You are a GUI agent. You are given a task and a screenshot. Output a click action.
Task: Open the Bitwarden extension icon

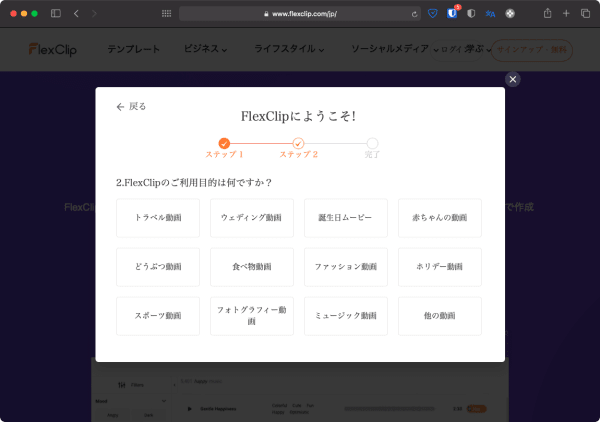tap(452, 13)
